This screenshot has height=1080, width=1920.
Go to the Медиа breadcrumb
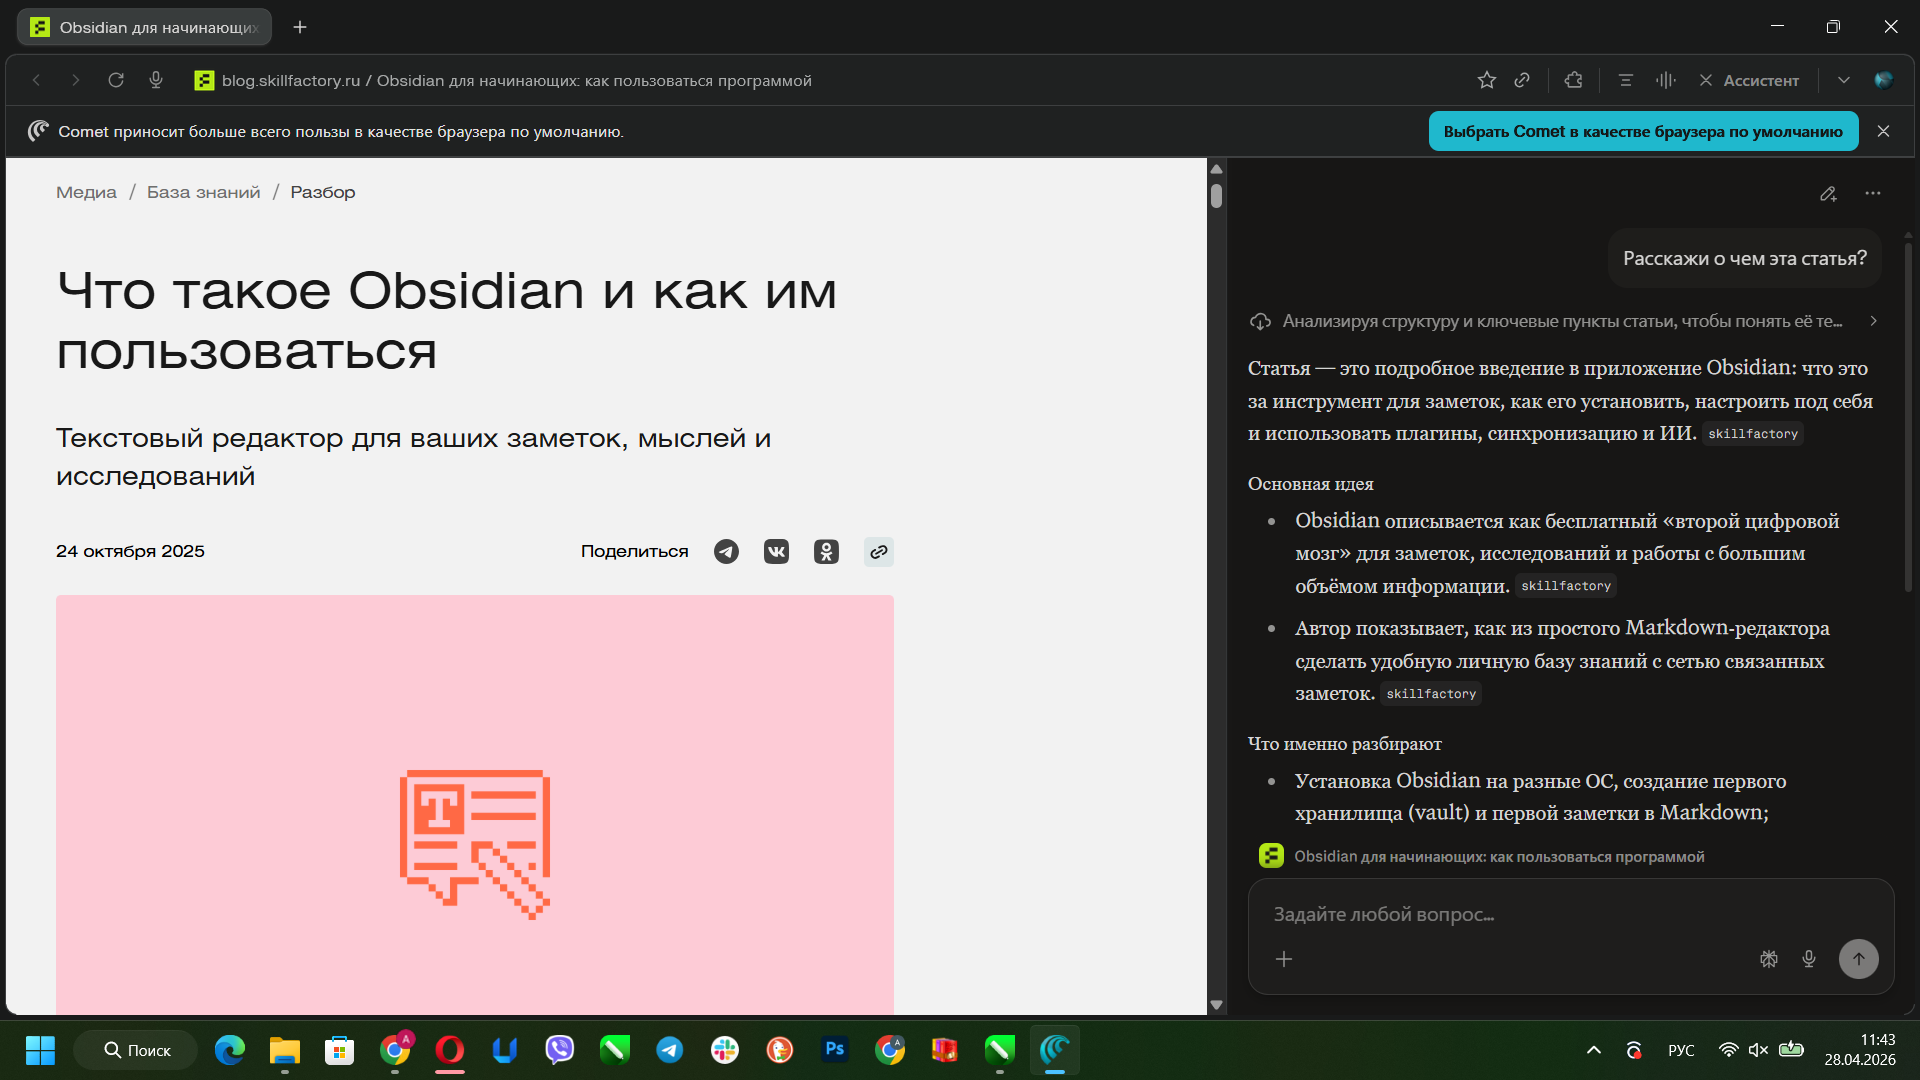[x=86, y=192]
